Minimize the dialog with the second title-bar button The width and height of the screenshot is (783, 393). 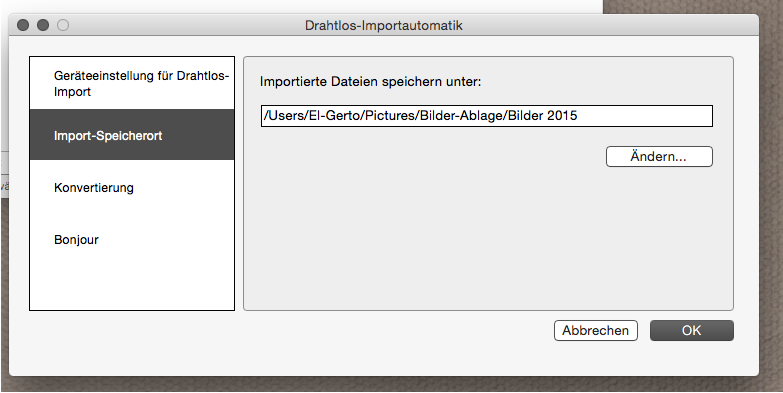tap(43, 25)
